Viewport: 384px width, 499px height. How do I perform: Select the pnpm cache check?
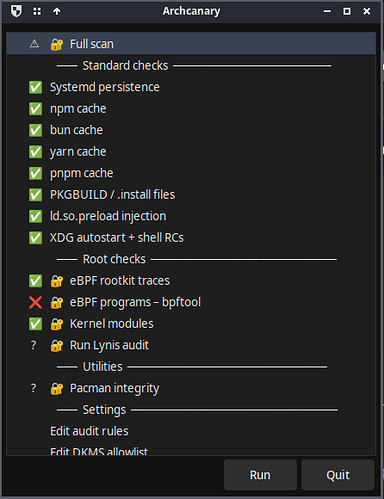coord(191,173)
